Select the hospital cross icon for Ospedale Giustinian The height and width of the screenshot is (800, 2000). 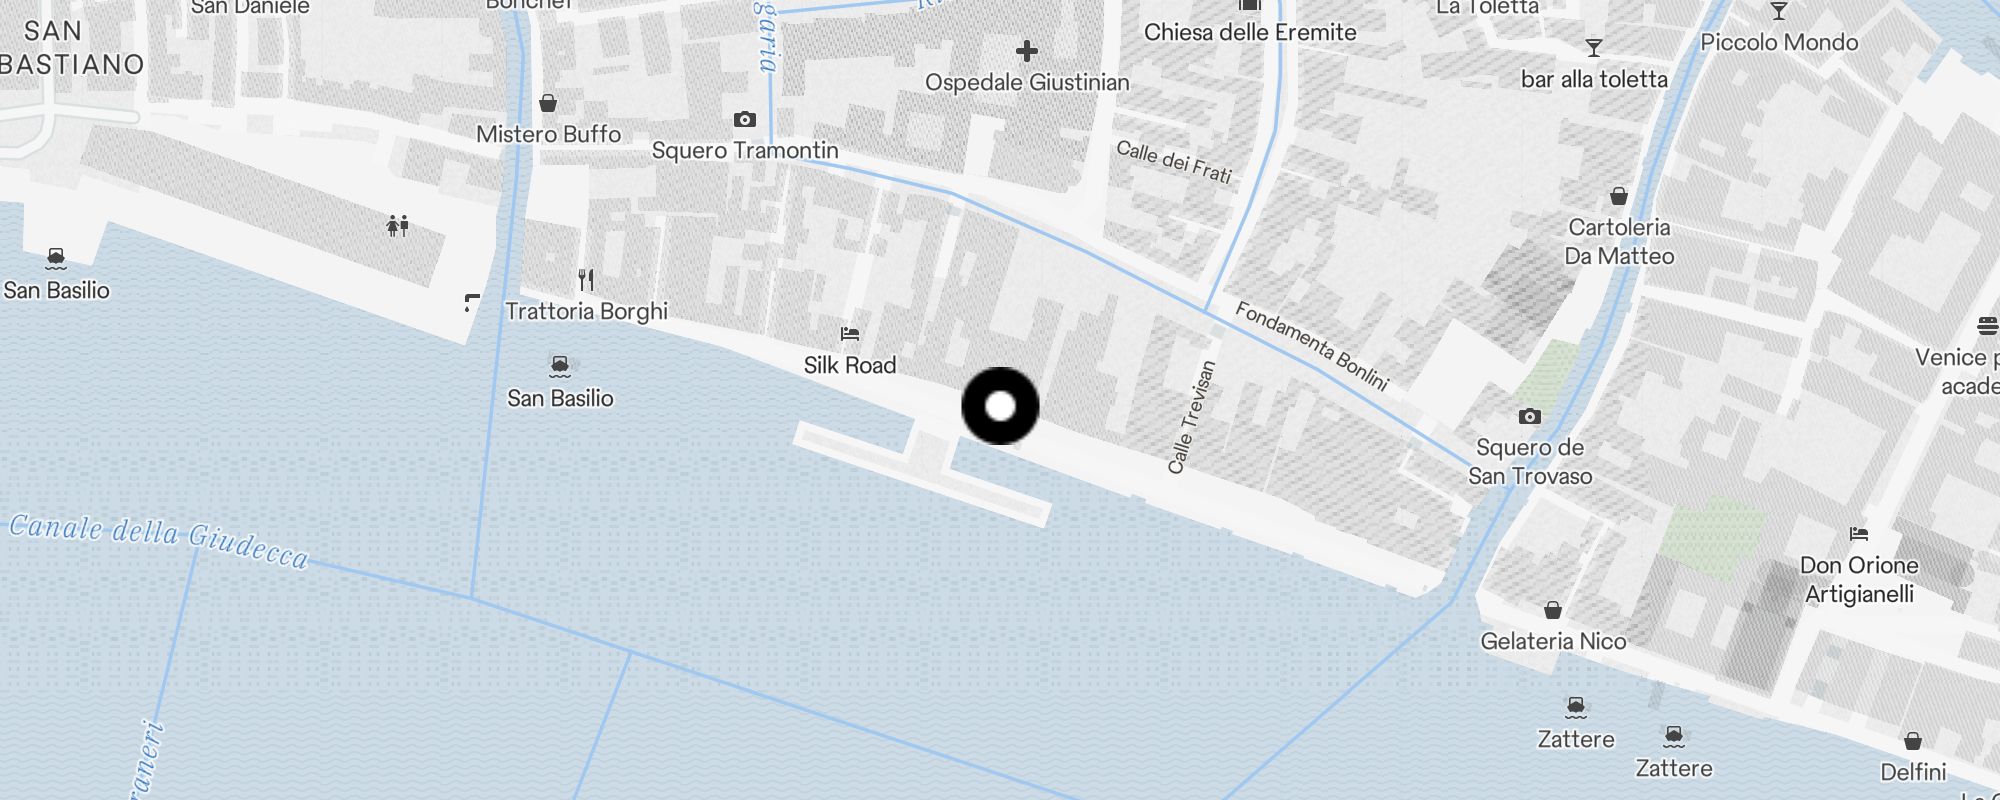[1026, 51]
